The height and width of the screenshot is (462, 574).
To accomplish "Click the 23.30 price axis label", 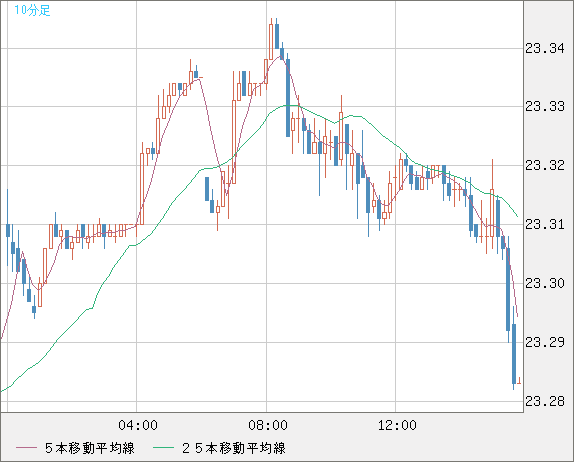I will 545,283.
